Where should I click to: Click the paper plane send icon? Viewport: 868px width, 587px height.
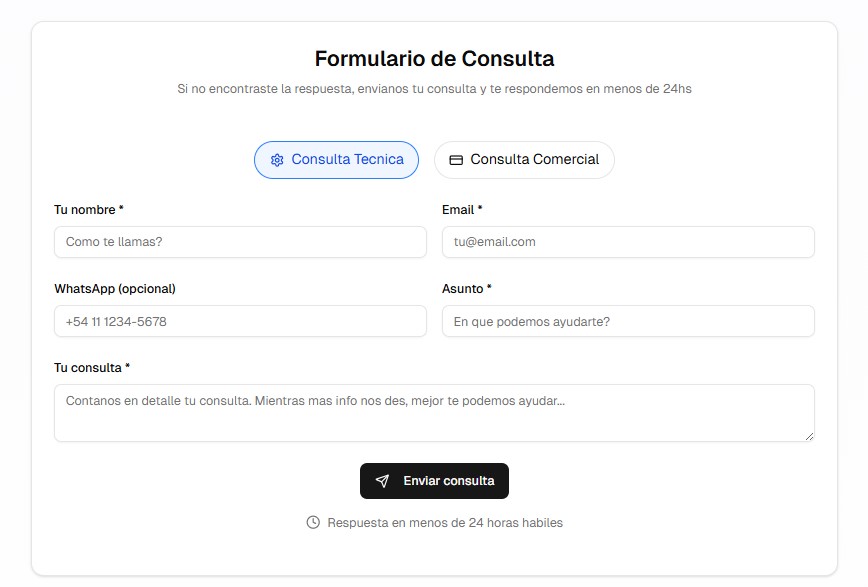[x=382, y=481]
